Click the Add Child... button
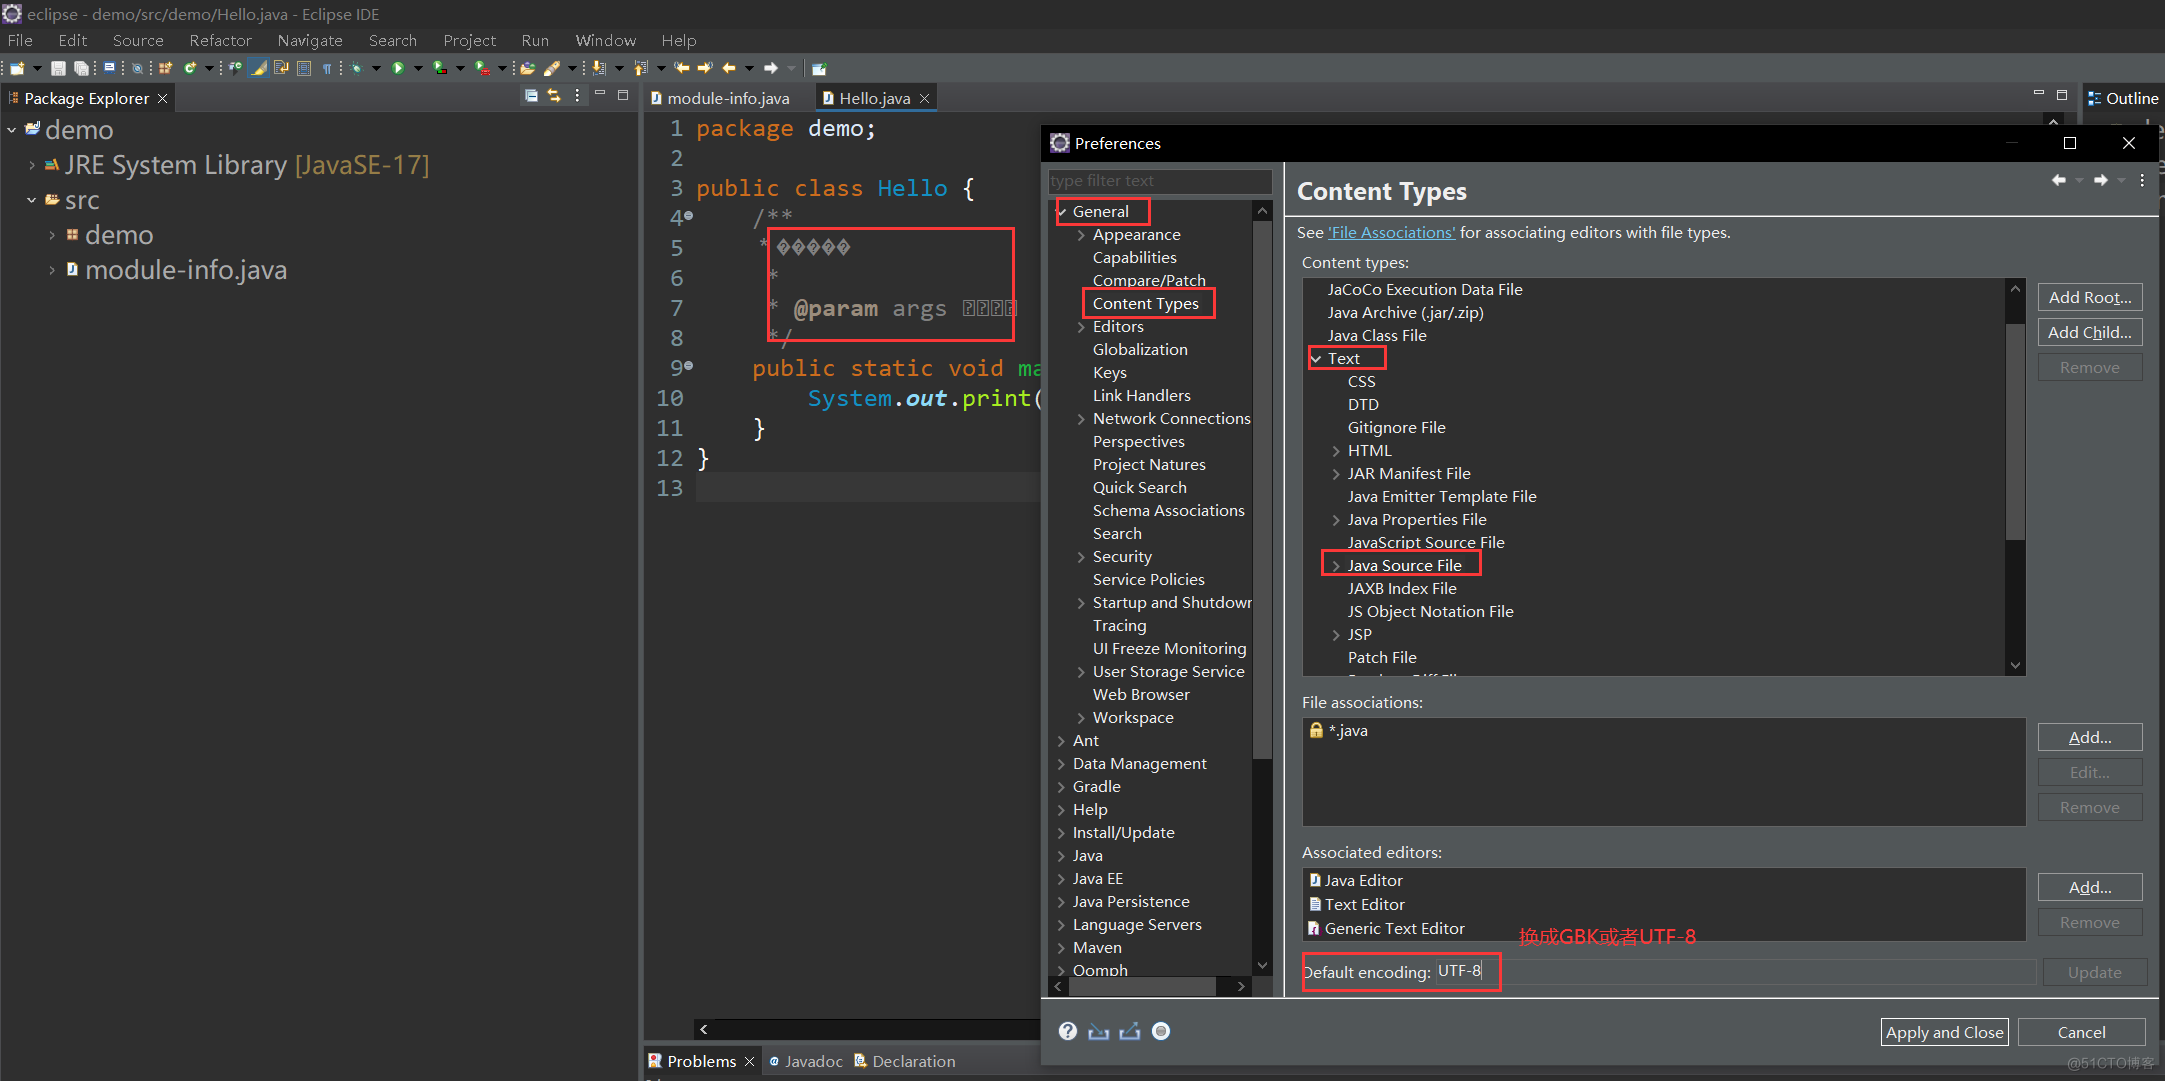Screen dimensions: 2165x1081 click(2090, 332)
